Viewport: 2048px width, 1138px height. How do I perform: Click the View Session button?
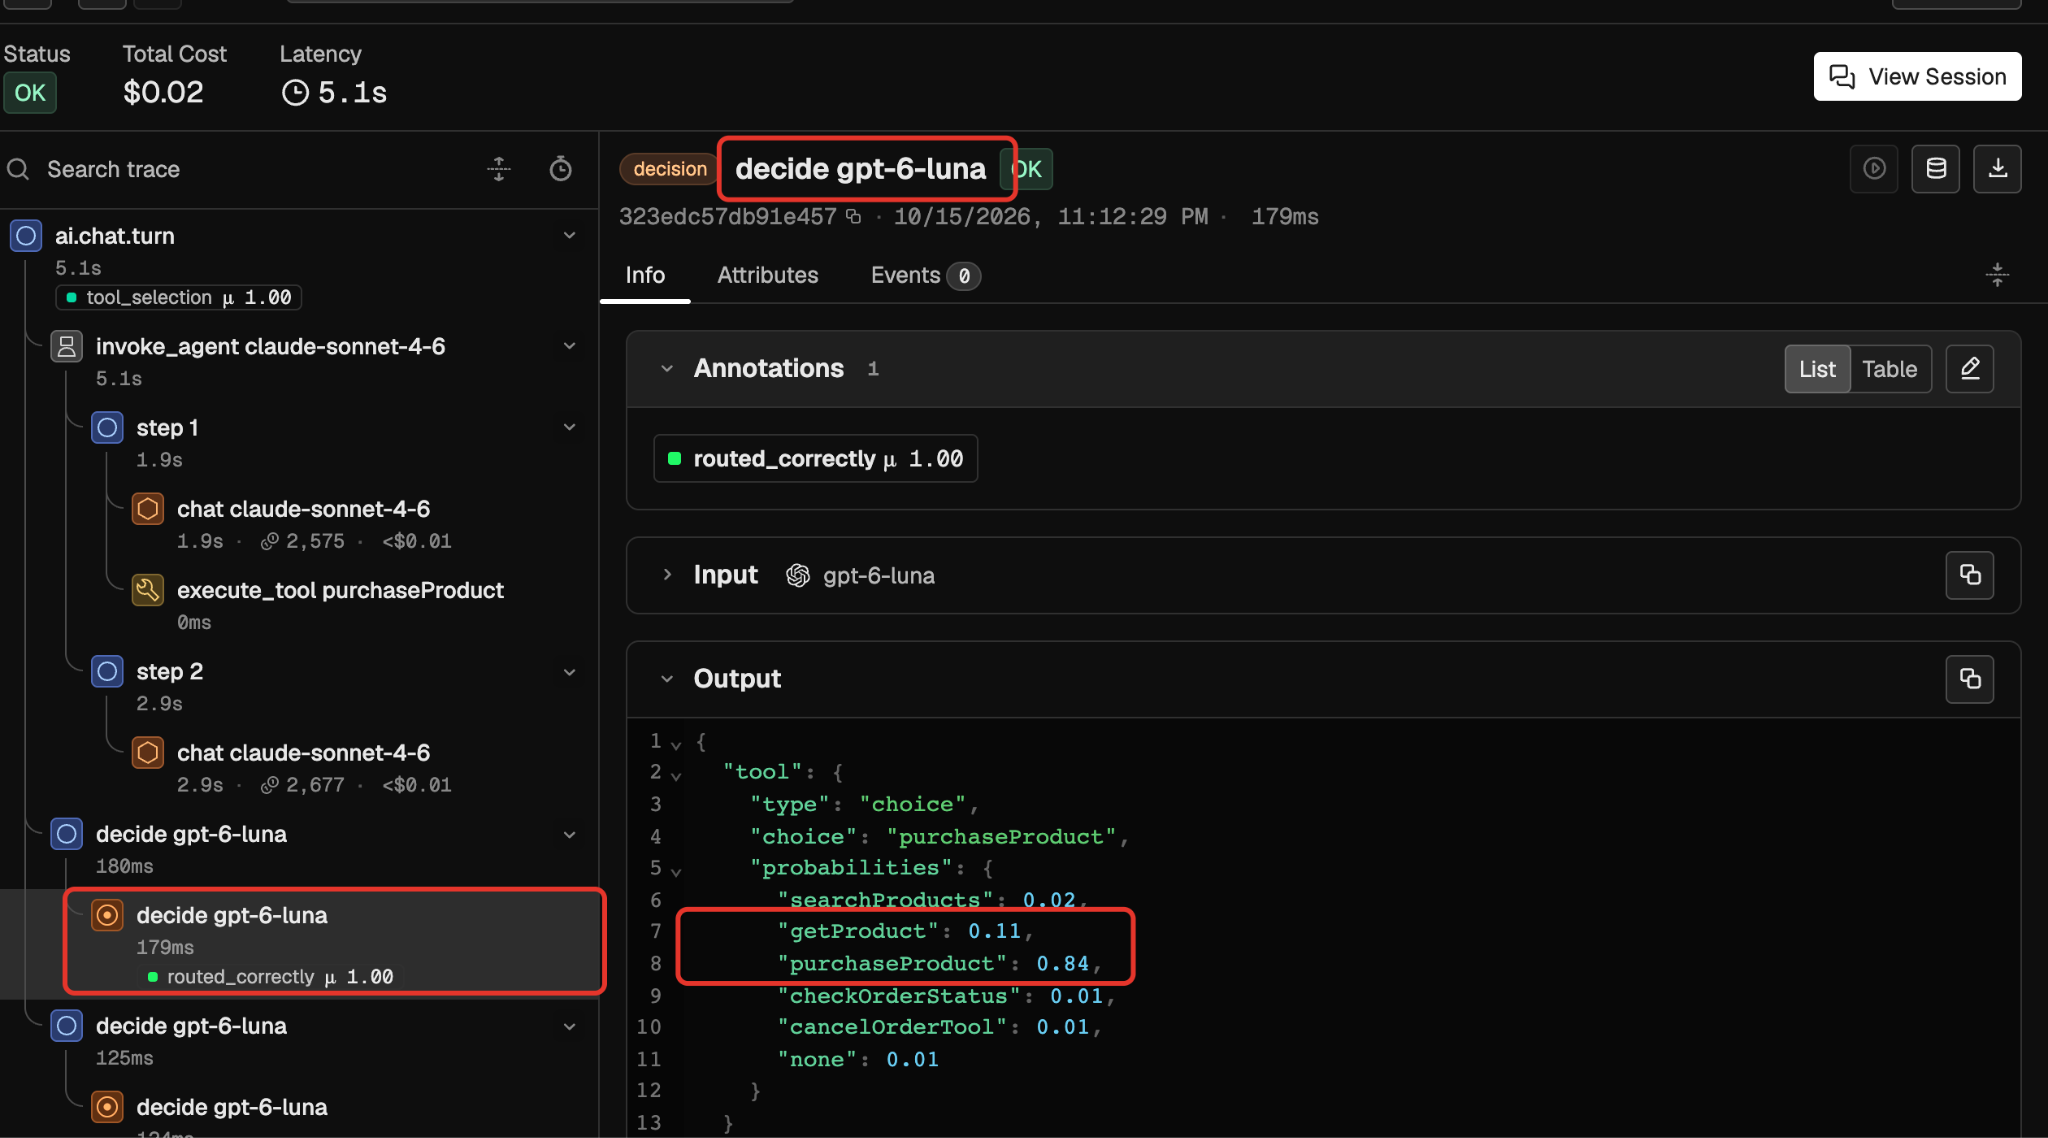click(1917, 77)
